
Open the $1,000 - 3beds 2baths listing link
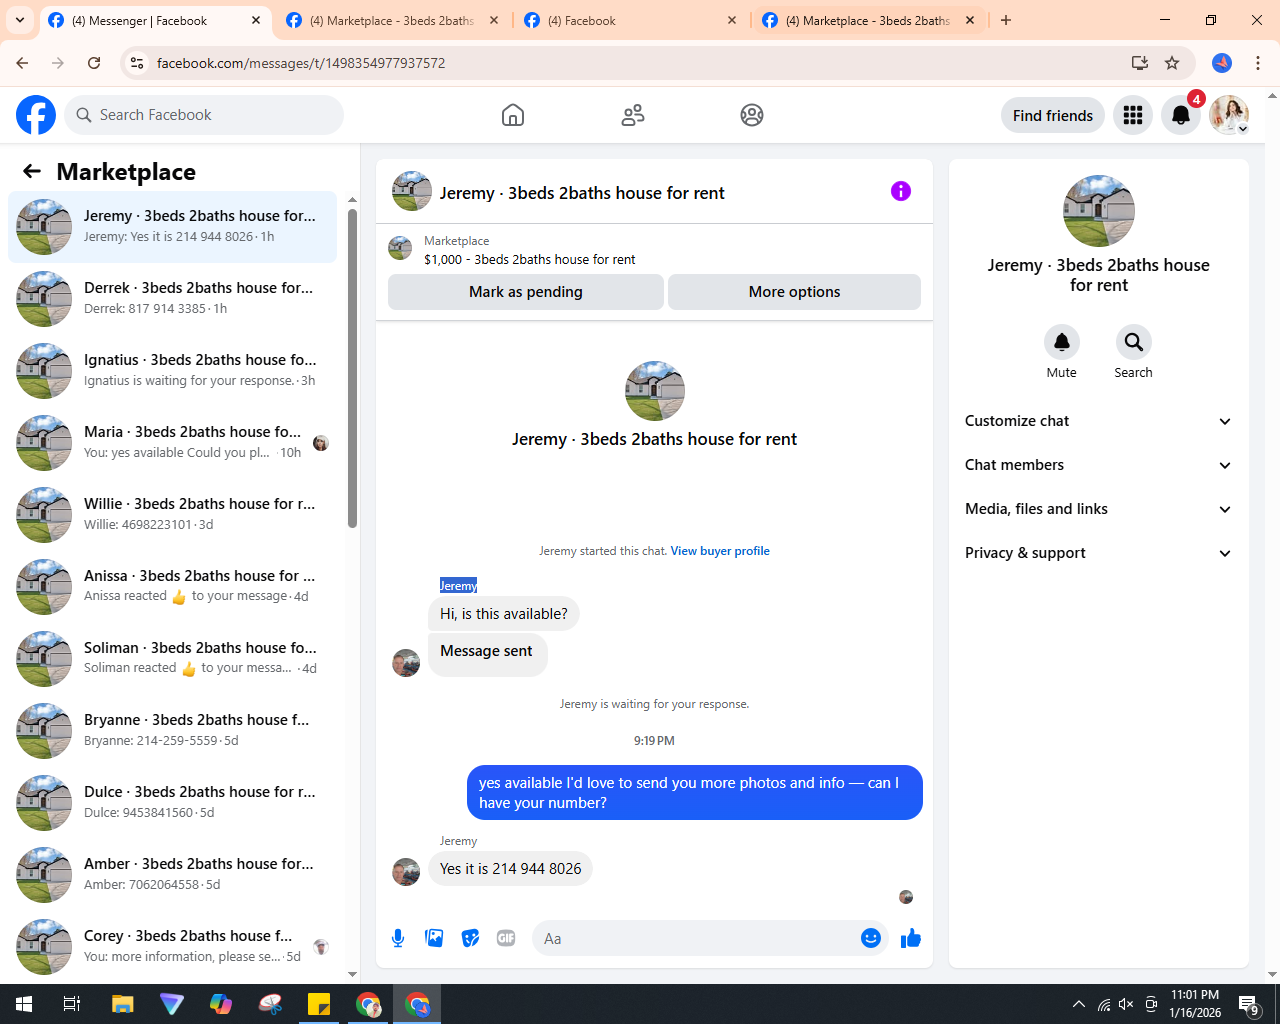pos(529,259)
